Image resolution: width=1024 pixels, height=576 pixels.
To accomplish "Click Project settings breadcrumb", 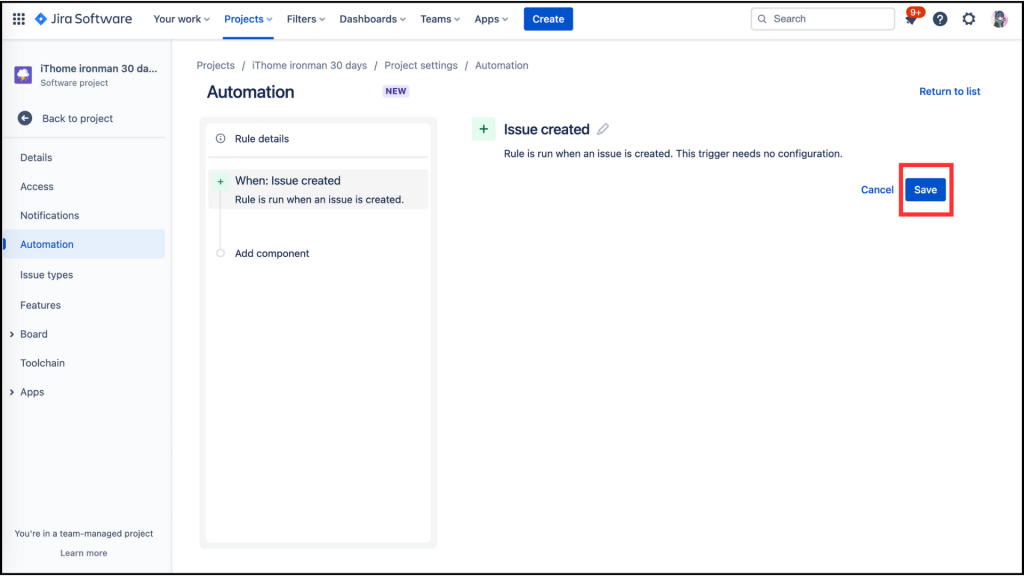I will (421, 65).
